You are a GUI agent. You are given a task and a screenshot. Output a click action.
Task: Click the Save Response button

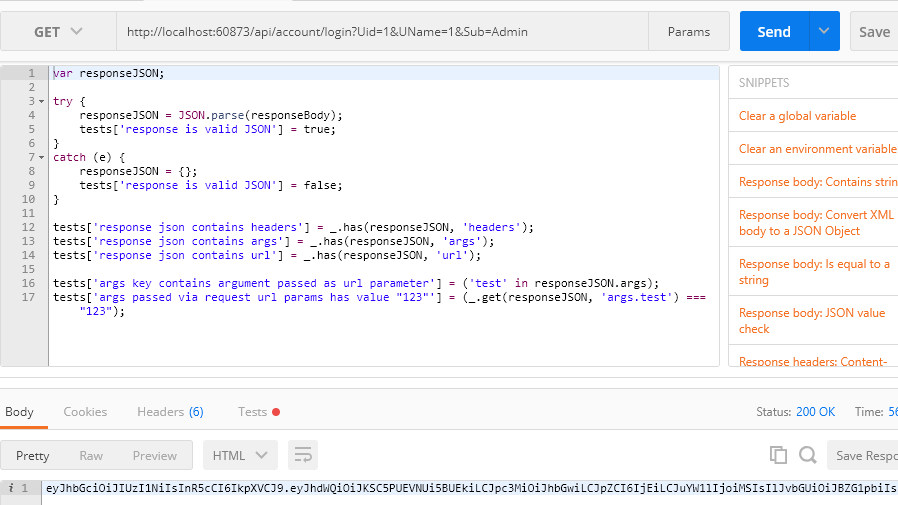862,455
